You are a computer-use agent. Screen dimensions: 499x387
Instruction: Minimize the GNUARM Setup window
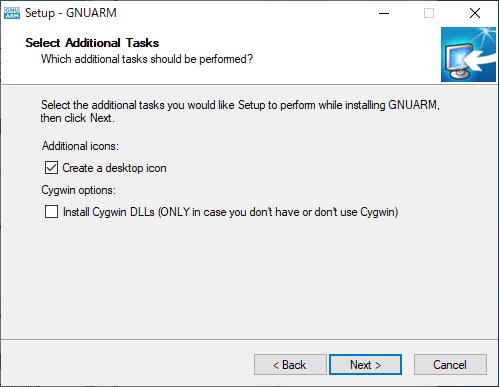point(384,13)
